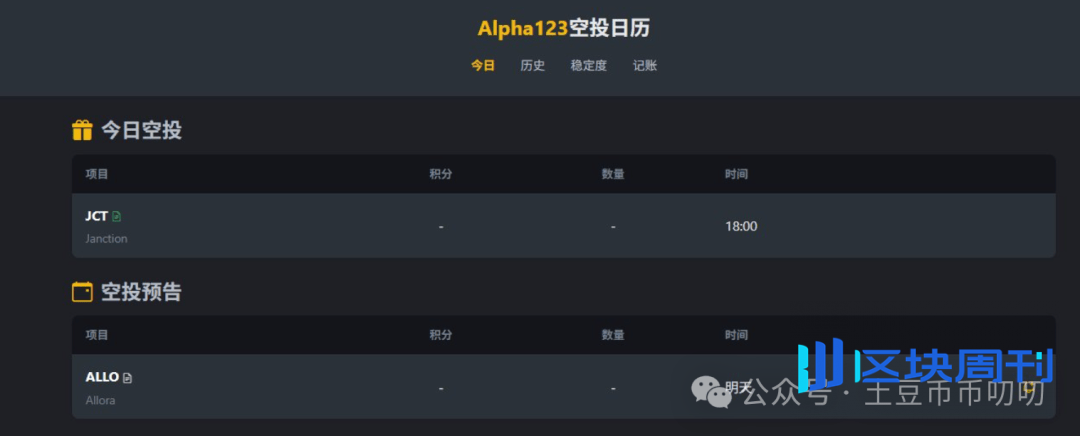The image size is (1080, 436).
Task: Click 项目 column header in 空投预告 table
Action: 97,335
